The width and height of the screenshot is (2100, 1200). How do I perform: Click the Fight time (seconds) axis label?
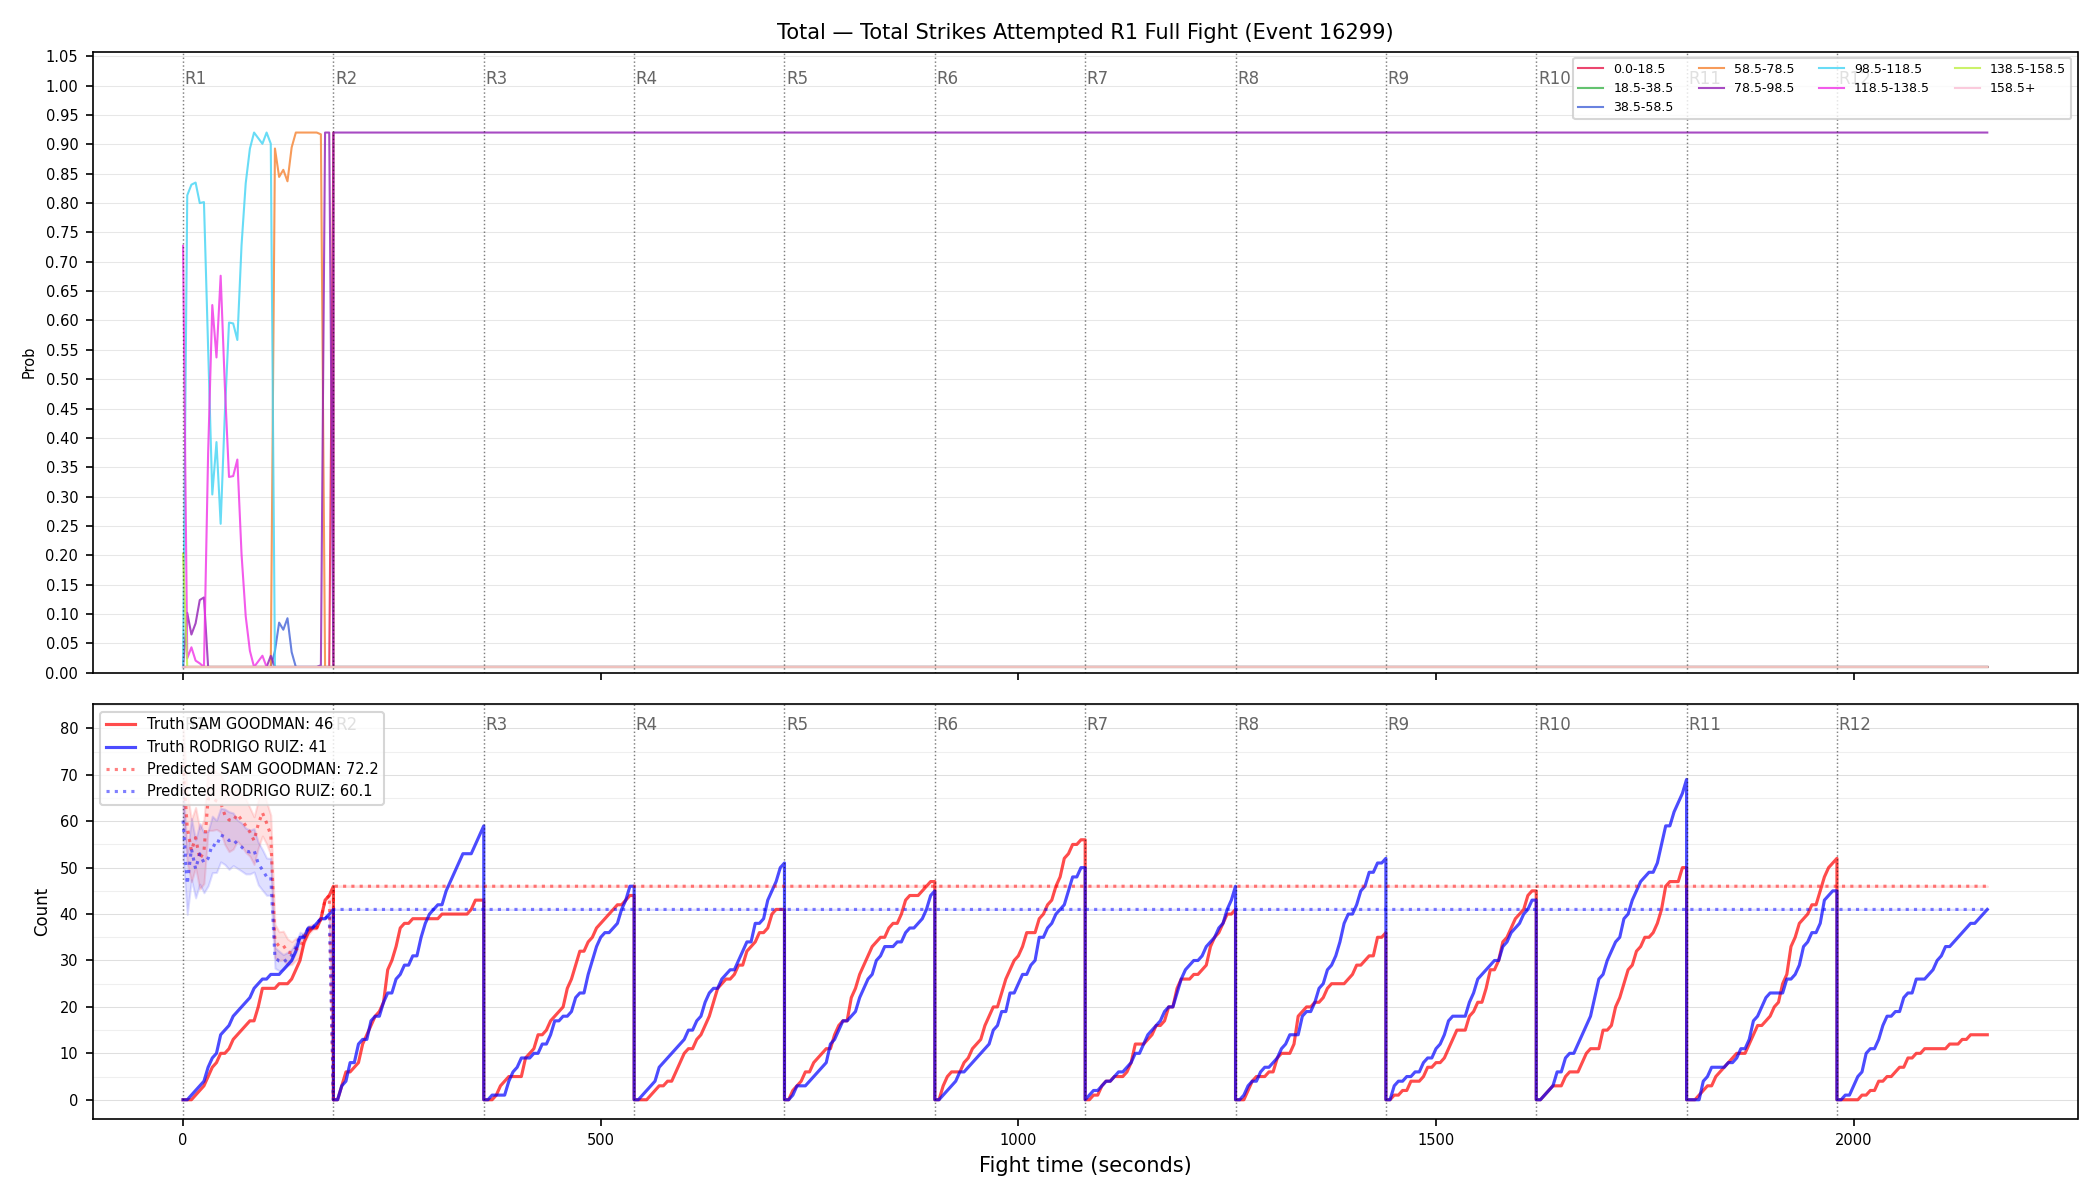coord(1085,1165)
